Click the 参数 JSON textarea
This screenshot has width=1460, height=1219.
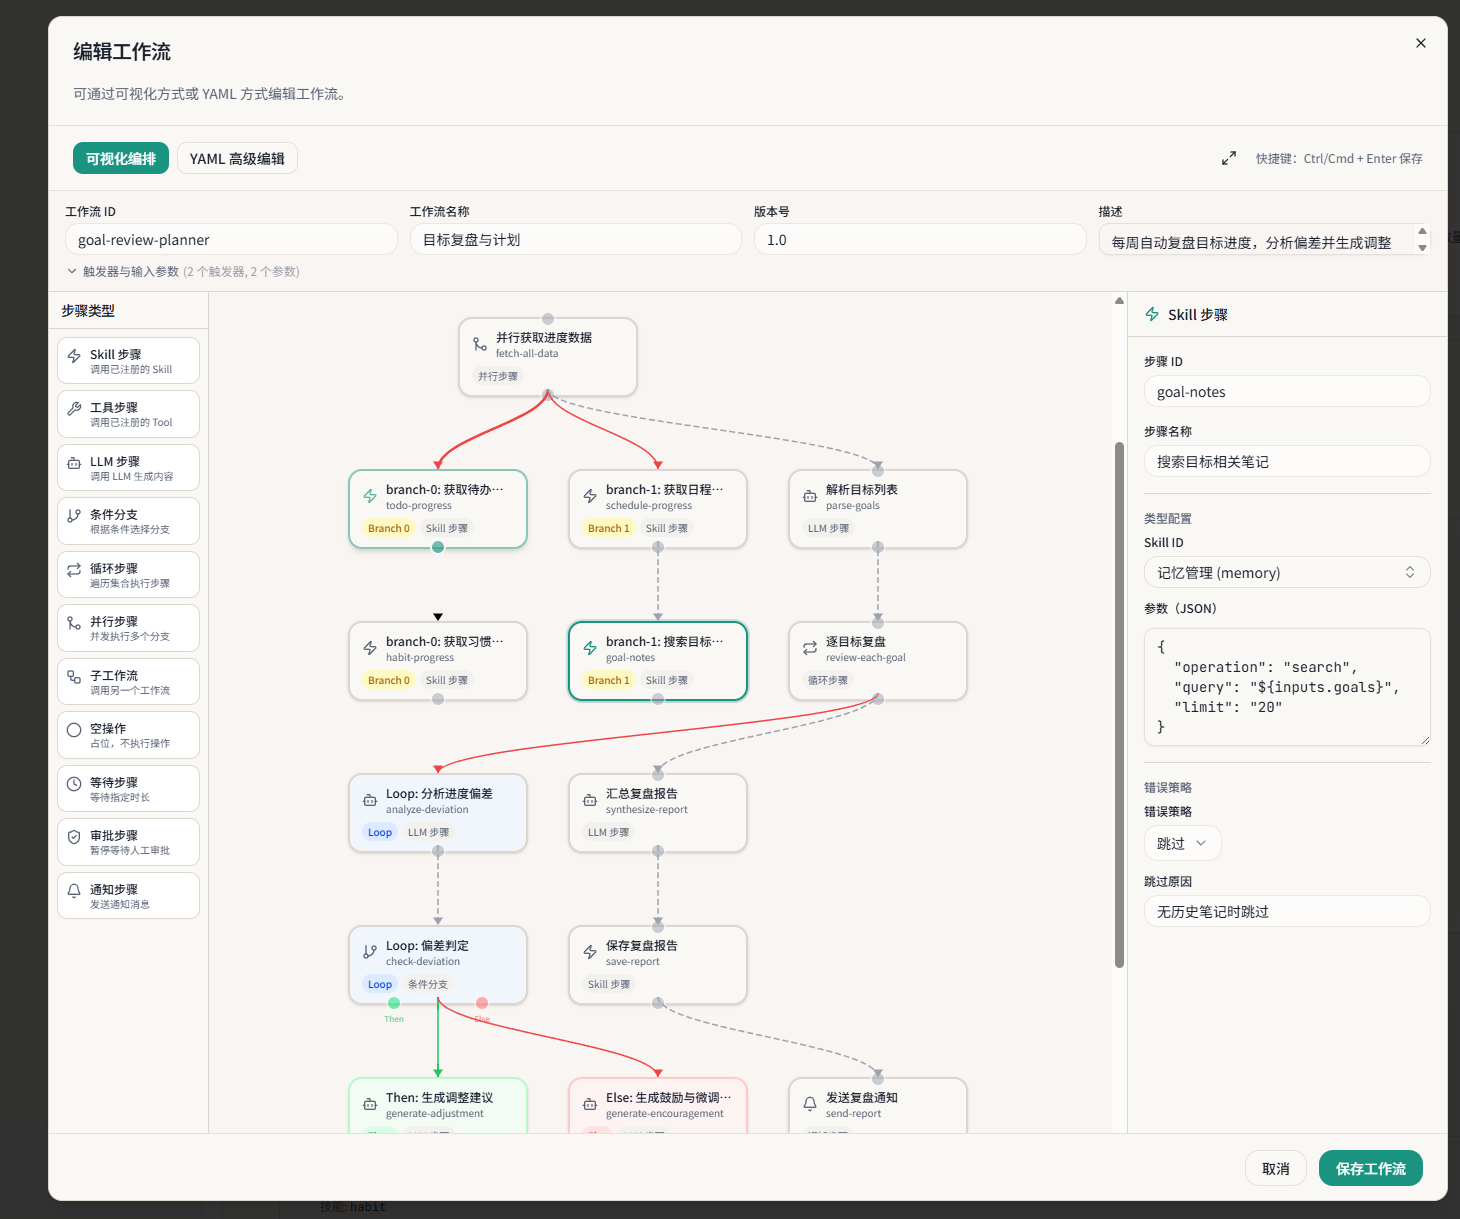point(1287,687)
